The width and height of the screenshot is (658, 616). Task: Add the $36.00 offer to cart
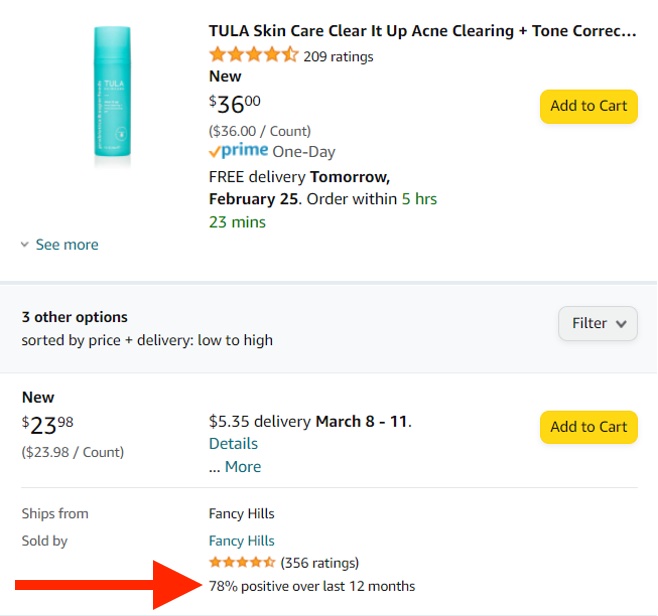[588, 106]
